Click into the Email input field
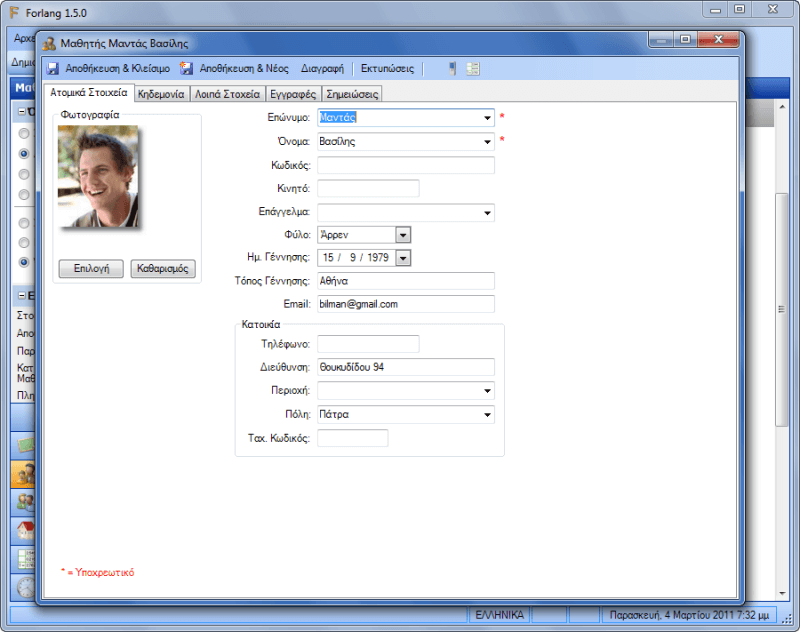The width and height of the screenshot is (800, 632). 405,304
